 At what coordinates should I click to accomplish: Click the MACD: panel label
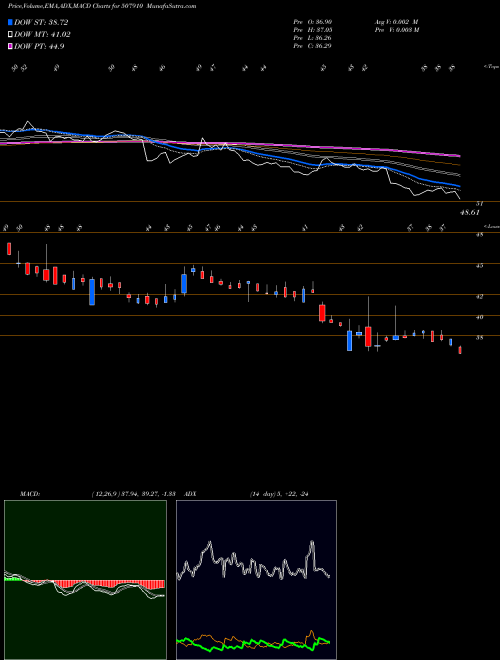(x=30, y=494)
